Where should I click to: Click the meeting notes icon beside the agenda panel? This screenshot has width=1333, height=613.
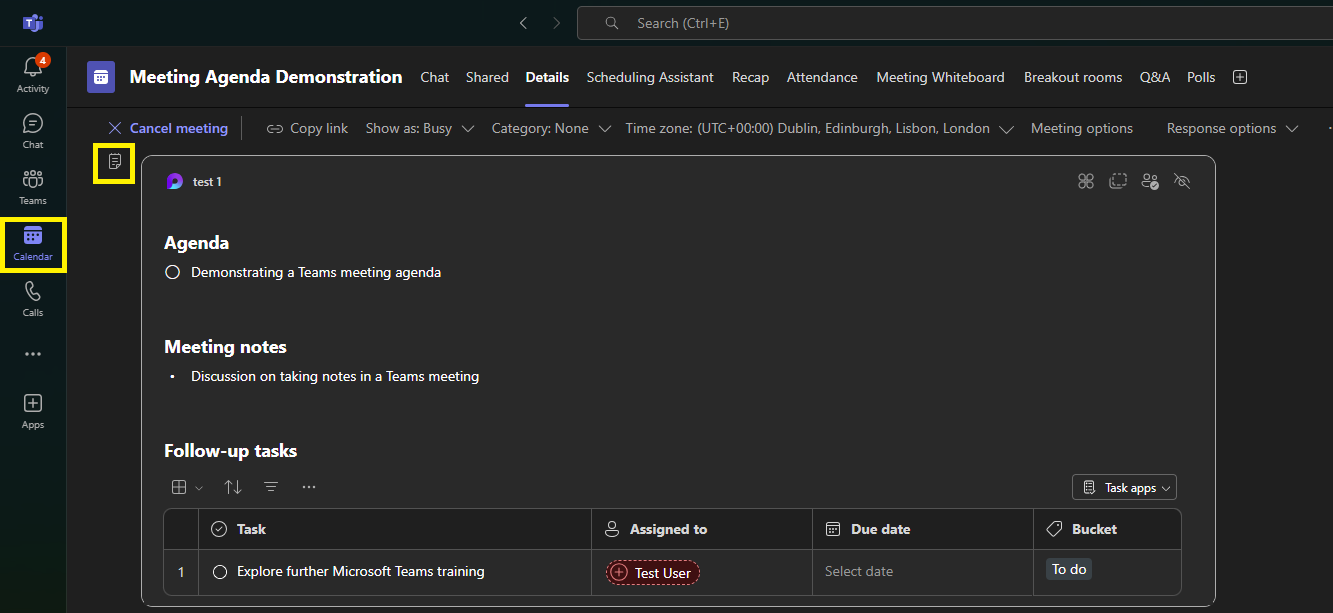coord(114,161)
